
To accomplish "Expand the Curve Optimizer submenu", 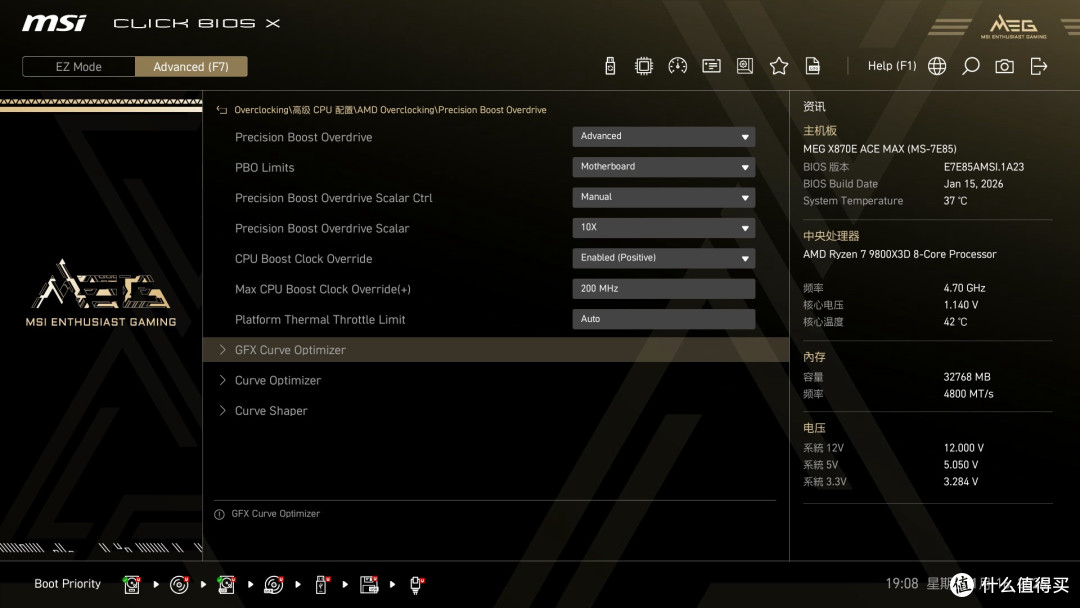I will [496, 380].
